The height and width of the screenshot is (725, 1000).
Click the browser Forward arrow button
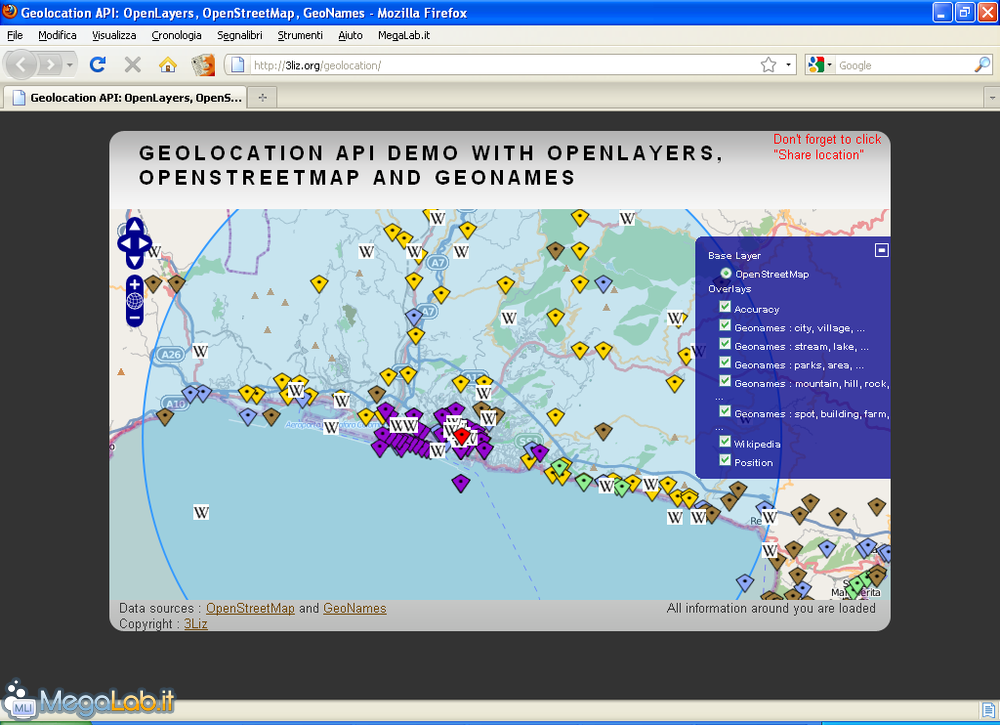coord(50,64)
